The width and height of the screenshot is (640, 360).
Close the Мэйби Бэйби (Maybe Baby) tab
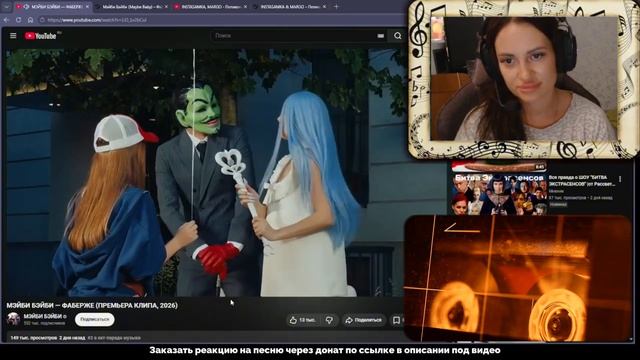click(x=166, y=7)
